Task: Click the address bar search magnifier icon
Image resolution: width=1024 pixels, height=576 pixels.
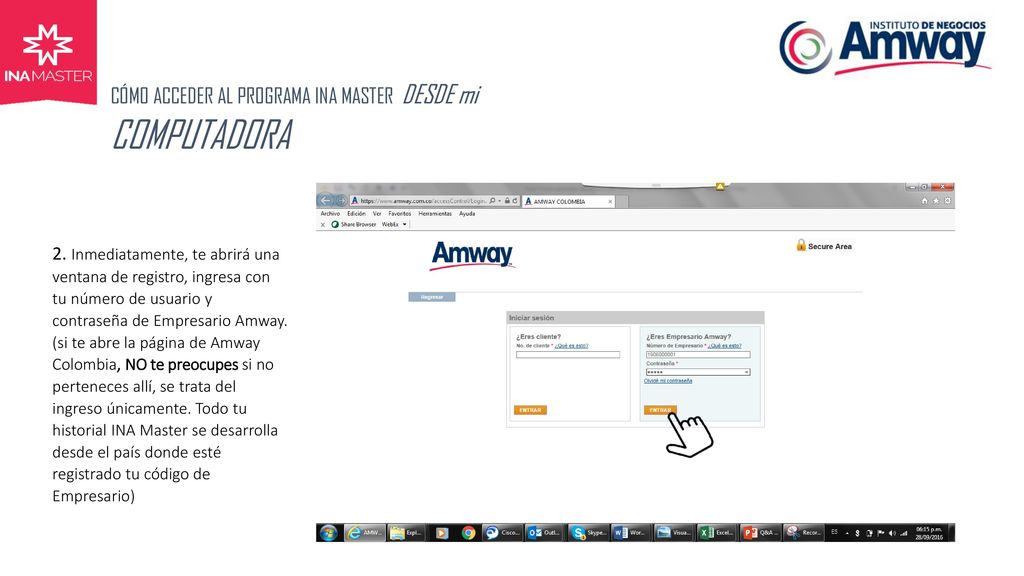Action: click(x=492, y=200)
